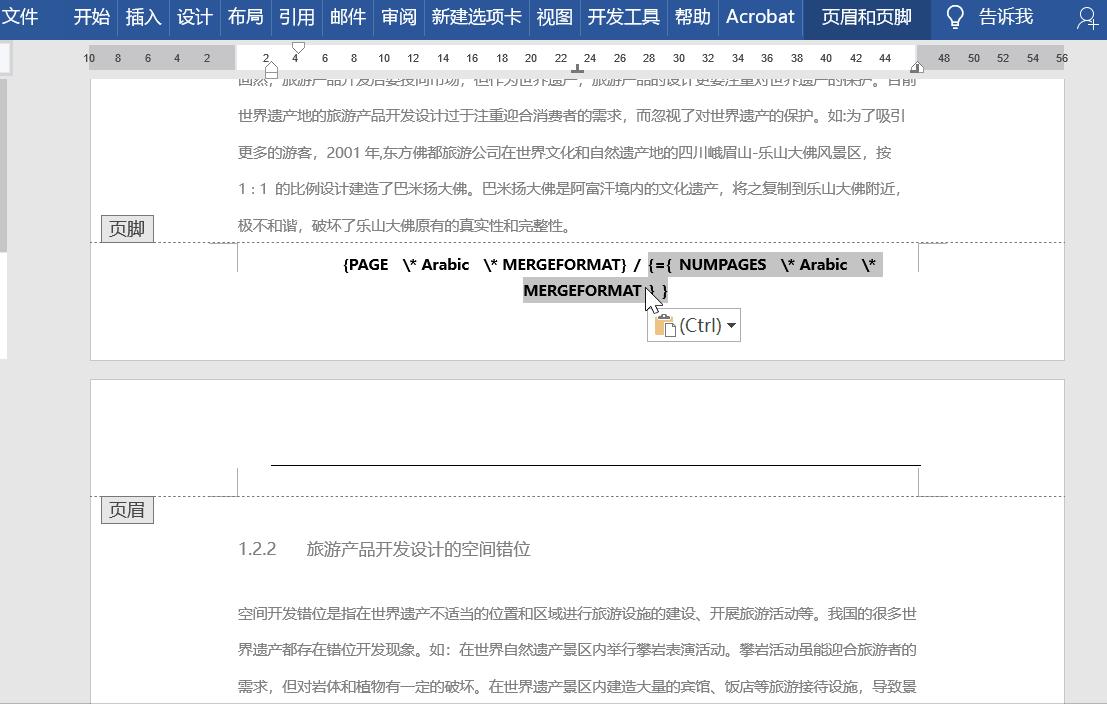Click the 页眉 (Header) tag marker
The image size is (1107, 704).
click(x=127, y=510)
